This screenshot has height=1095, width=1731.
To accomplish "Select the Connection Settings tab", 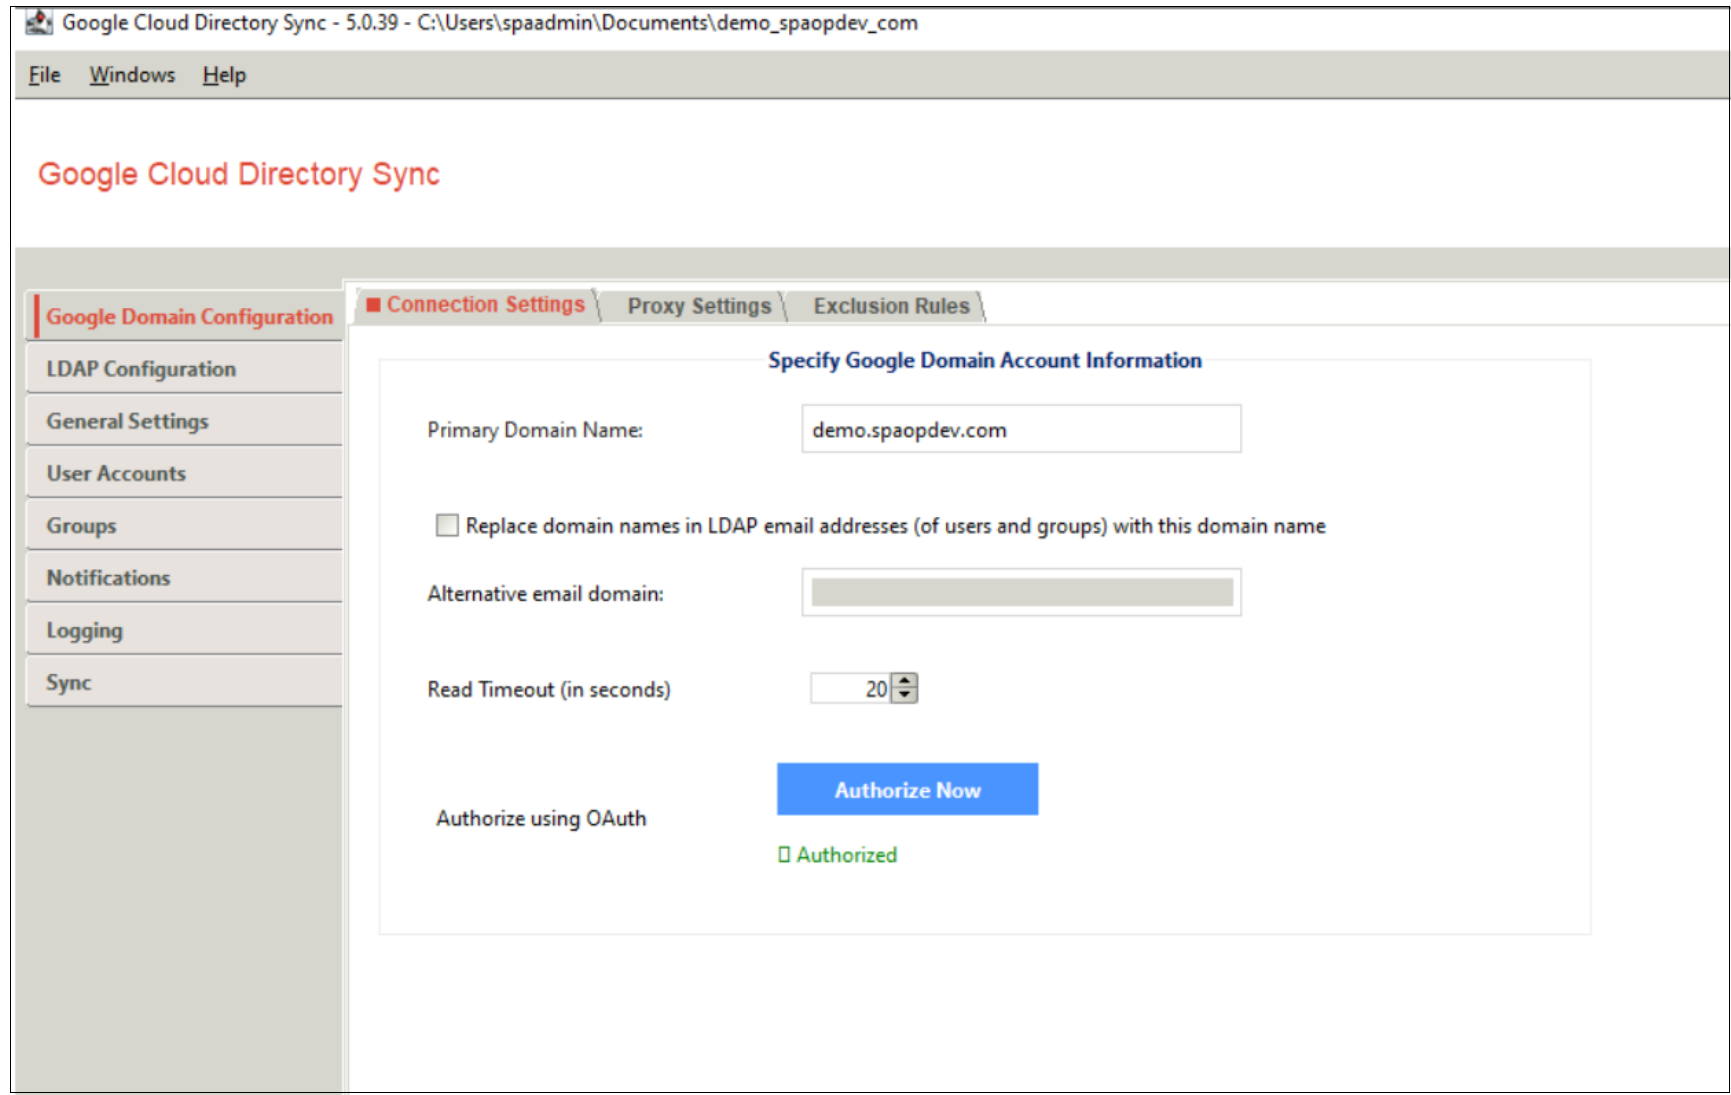I will pos(484,305).
